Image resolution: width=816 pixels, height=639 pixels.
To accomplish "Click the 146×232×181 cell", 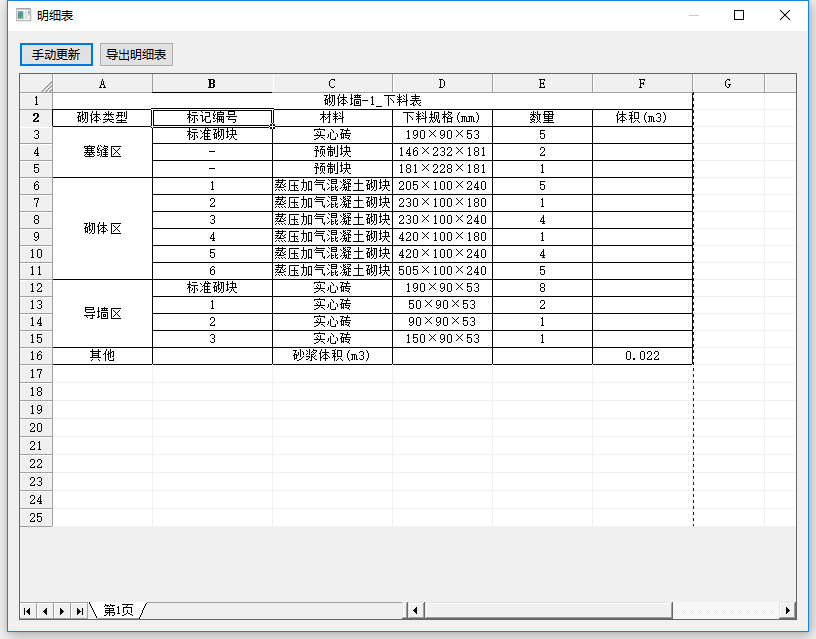I will point(442,152).
